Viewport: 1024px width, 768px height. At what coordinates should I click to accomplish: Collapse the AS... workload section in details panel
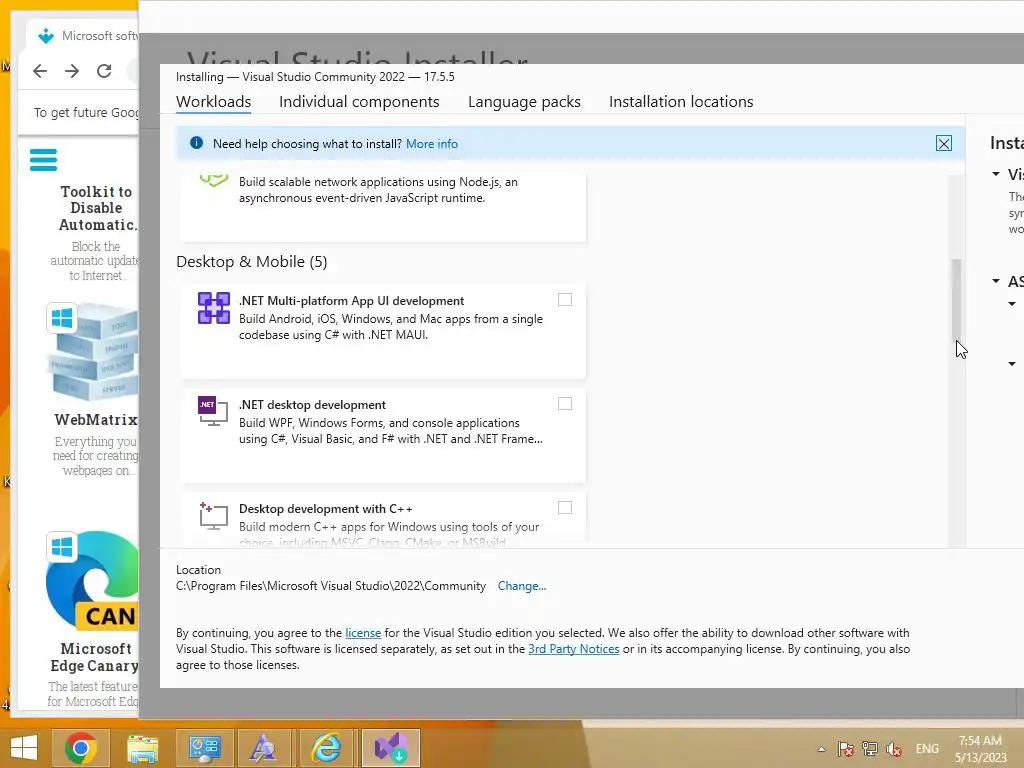coord(996,281)
